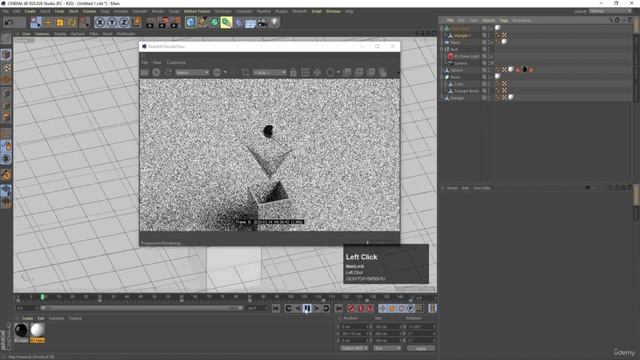Open the RenderView zoom scale dropdown

click(269, 73)
